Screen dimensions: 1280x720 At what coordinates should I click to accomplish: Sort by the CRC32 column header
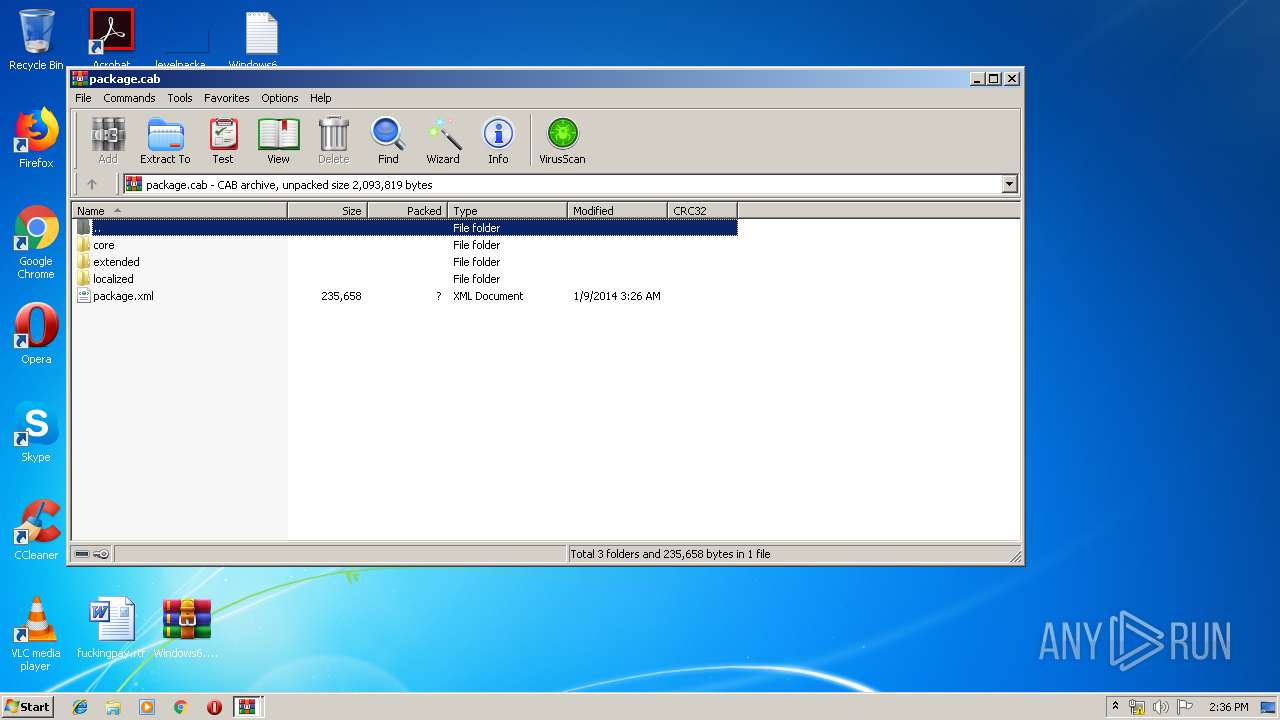coord(702,210)
